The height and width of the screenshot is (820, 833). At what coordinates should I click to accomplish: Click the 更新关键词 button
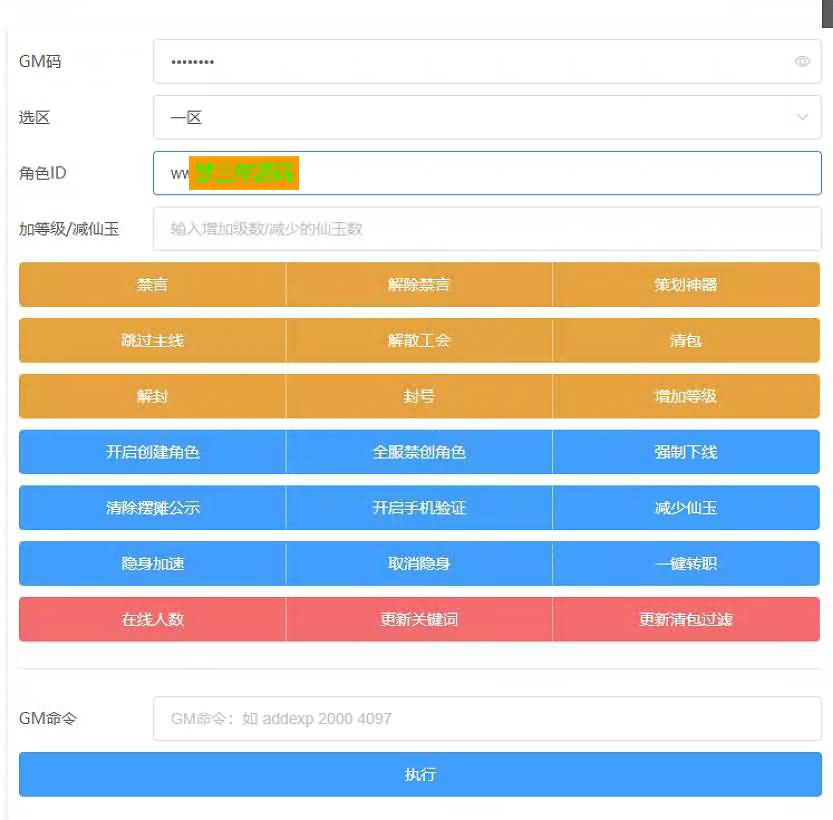click(419, 619)
